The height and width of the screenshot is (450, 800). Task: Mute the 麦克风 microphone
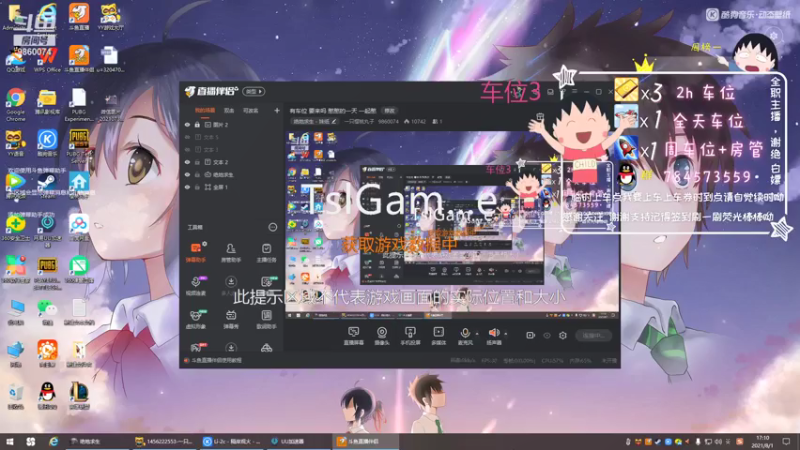pos(465,335)
